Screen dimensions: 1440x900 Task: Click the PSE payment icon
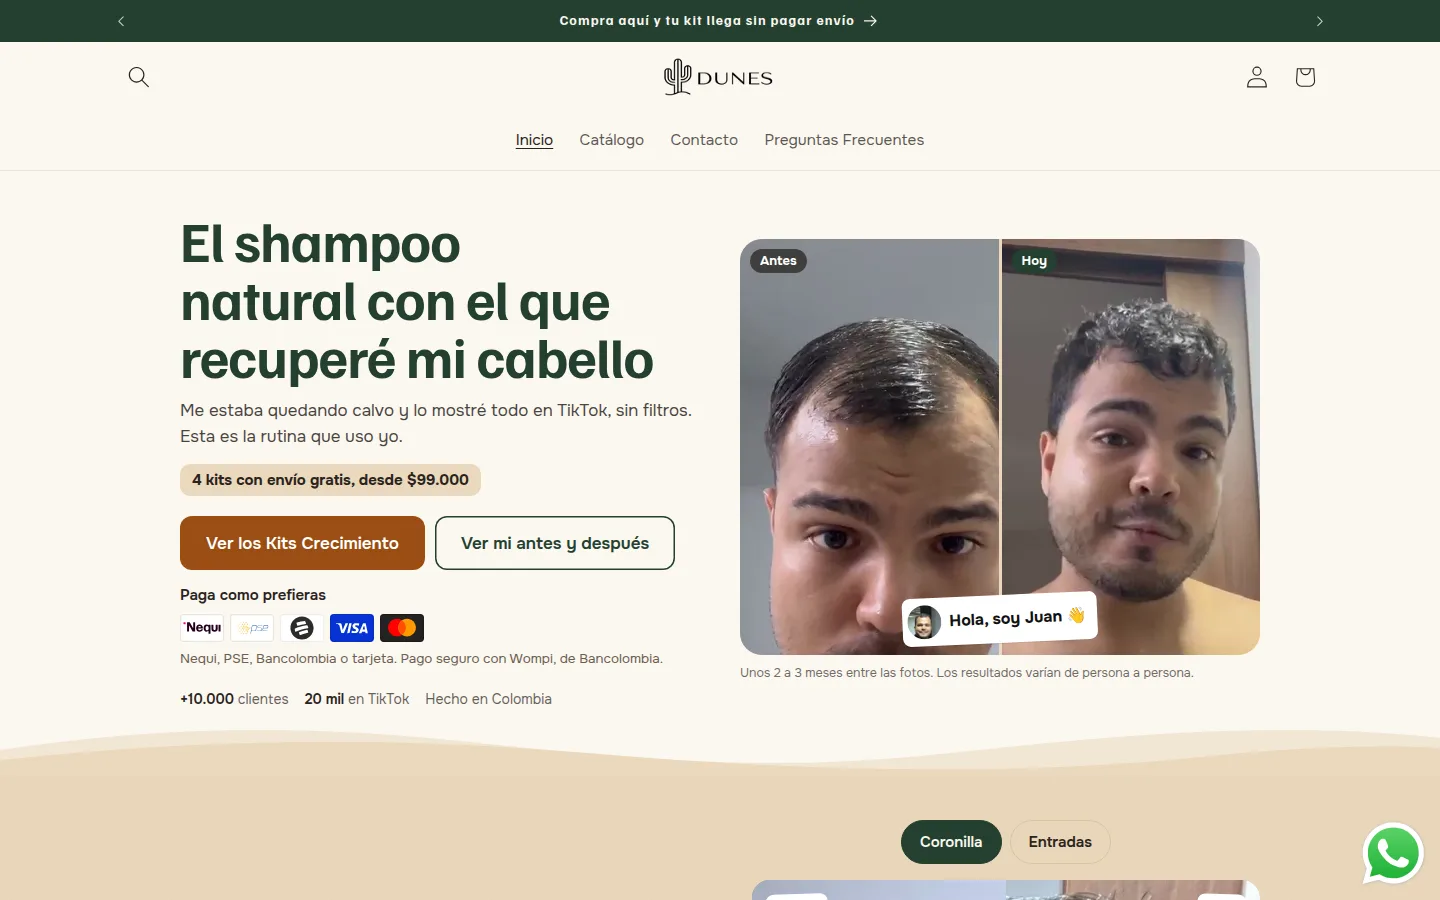[252, 628]
